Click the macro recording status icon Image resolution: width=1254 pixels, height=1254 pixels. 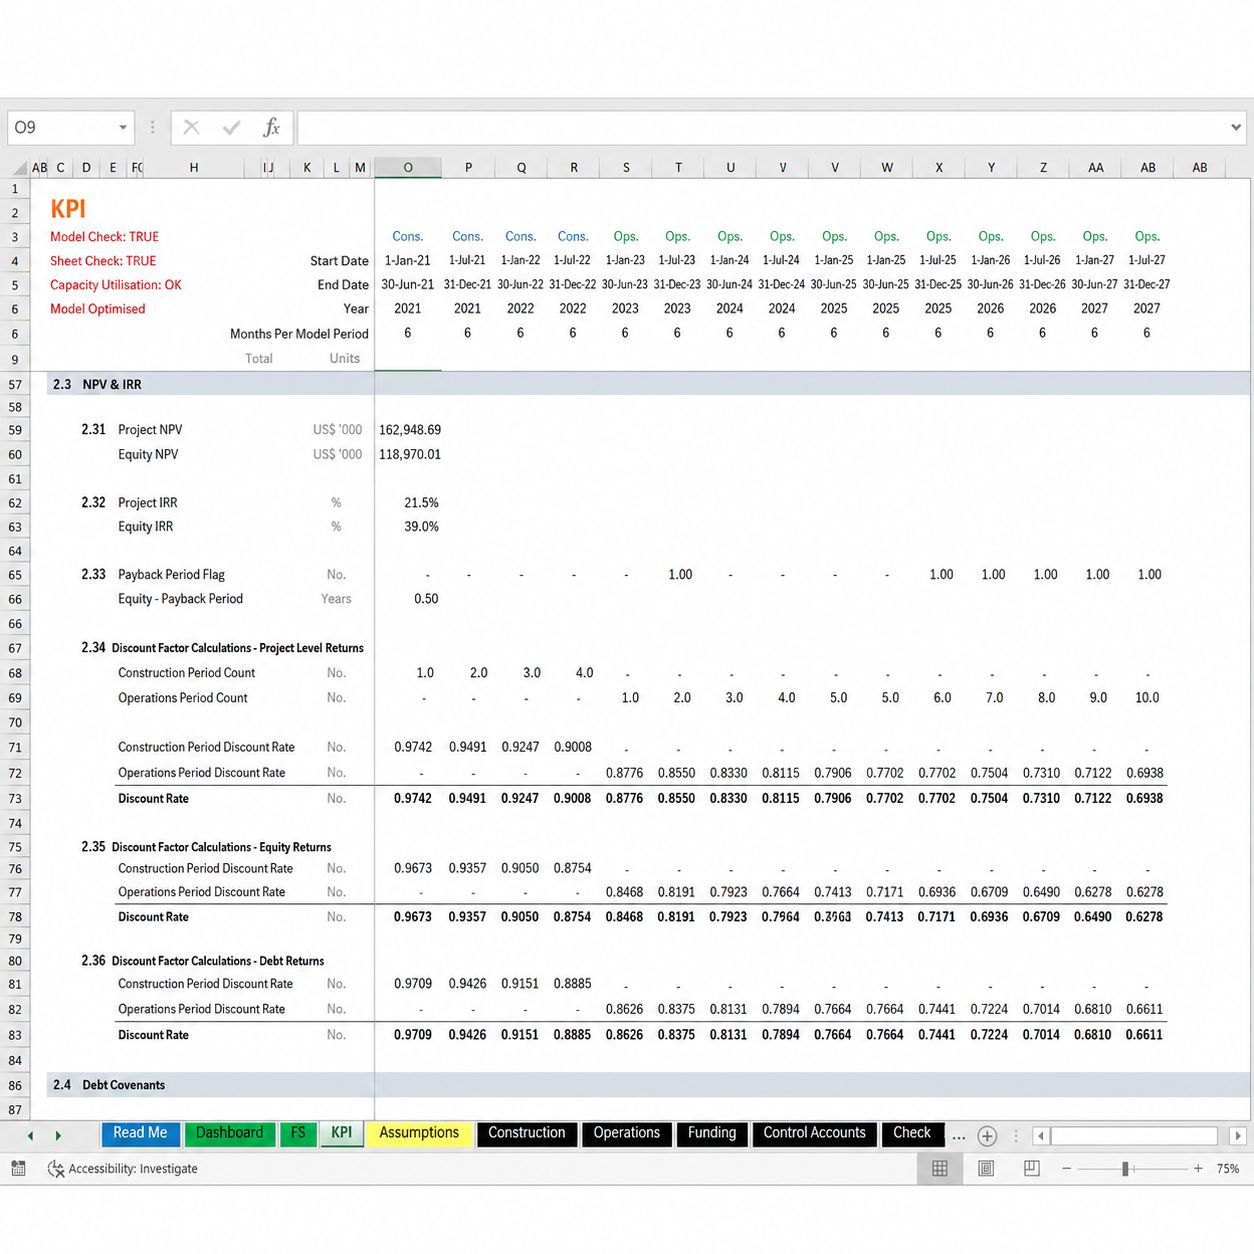pyautogui.click(x=18, y=1168)
